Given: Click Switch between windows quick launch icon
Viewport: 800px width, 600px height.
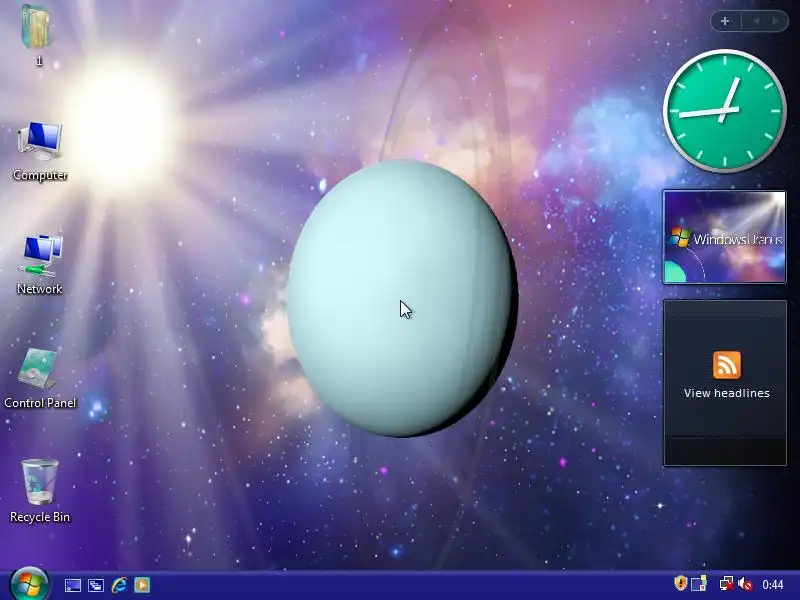Looking at the screenshot, I should (x=95, y=585).
